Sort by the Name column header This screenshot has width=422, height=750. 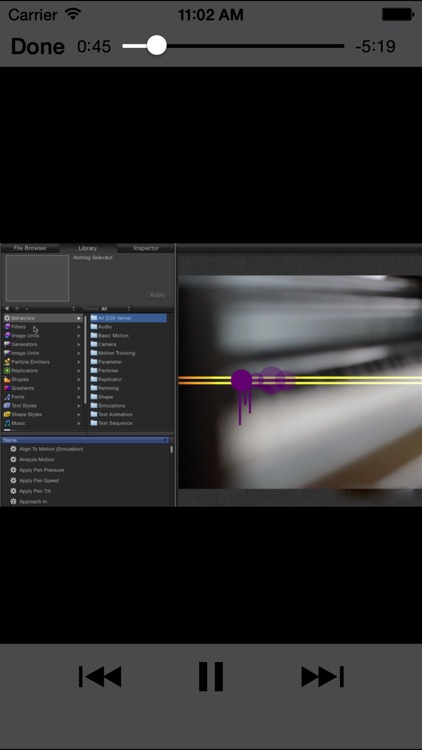85,440
